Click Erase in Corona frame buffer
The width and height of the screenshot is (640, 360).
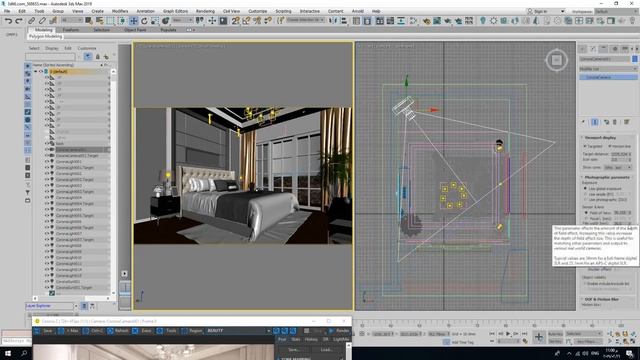(143, 331)
